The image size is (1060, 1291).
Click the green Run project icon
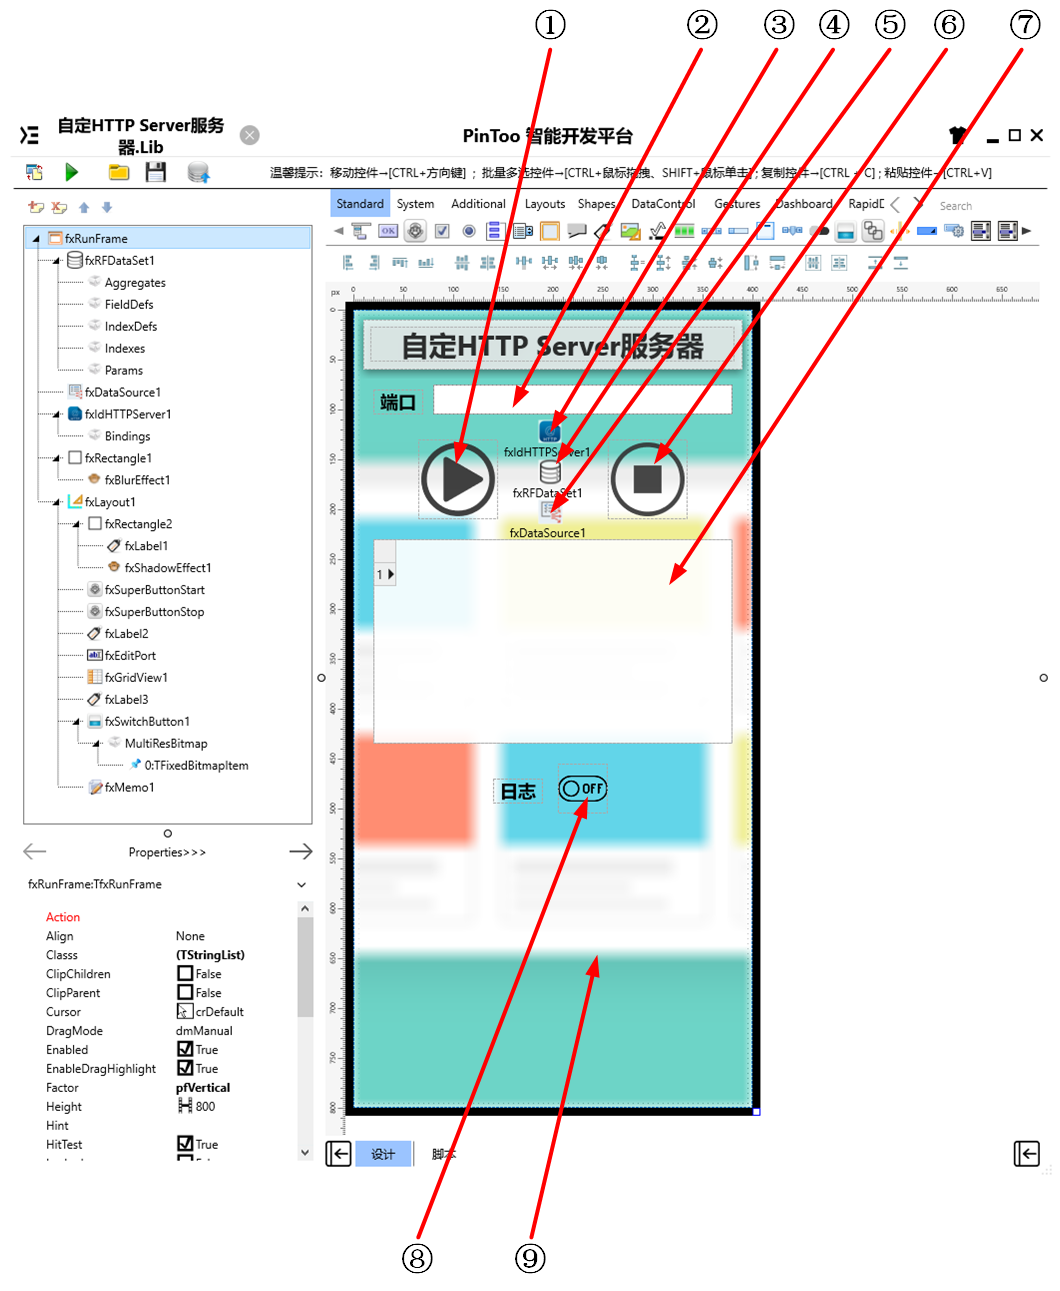71,172
